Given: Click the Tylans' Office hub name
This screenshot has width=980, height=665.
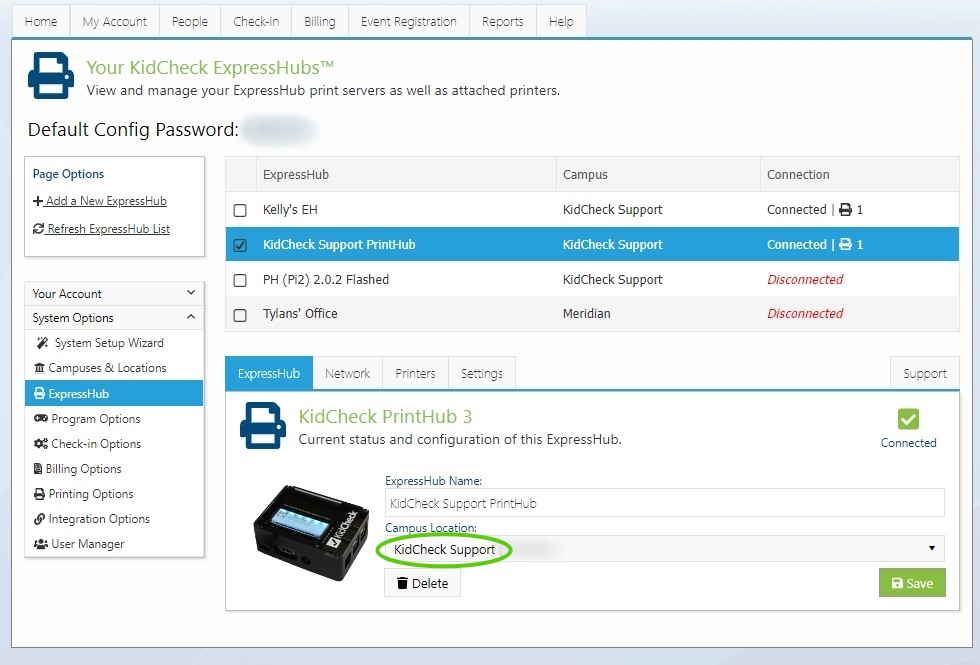Looking at the screenshot, I should point(300,313).
